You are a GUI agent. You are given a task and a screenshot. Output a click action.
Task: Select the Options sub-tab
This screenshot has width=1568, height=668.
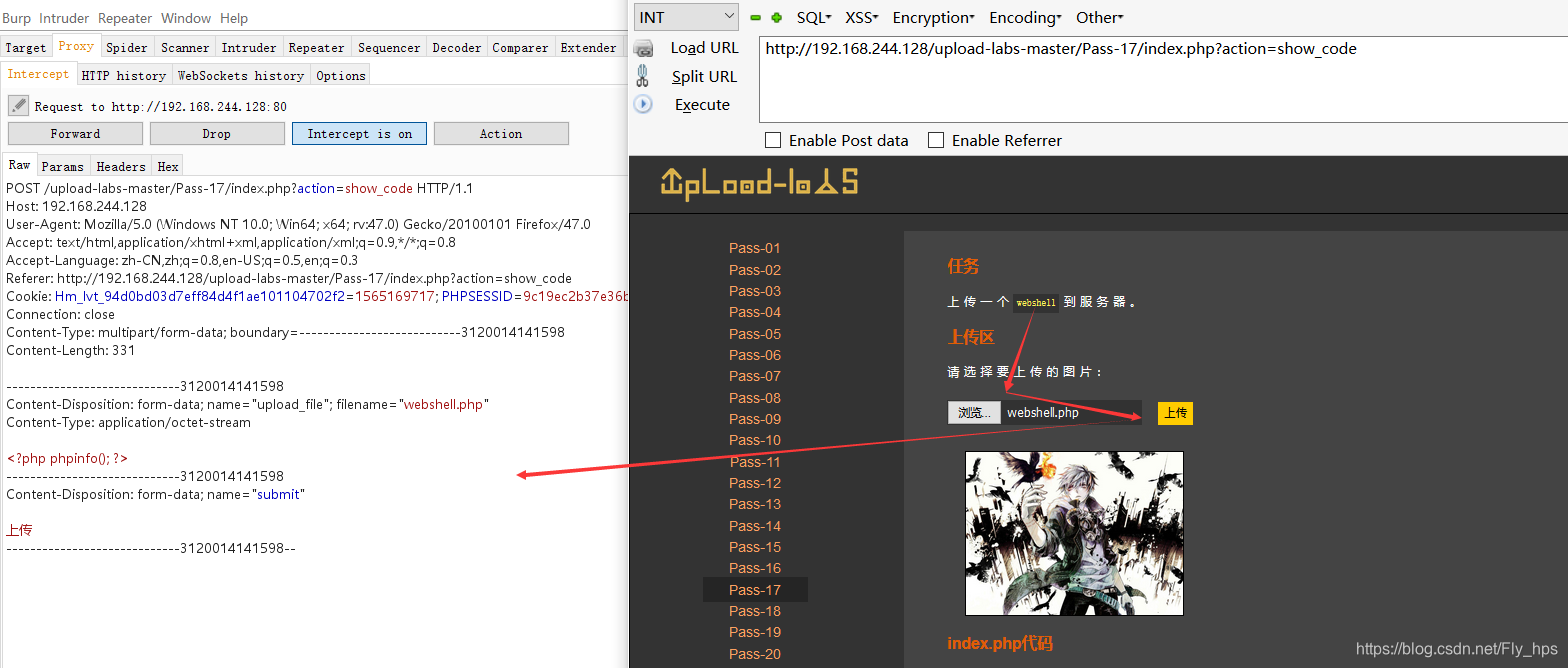pyautogui.click(x=341, y=75)
